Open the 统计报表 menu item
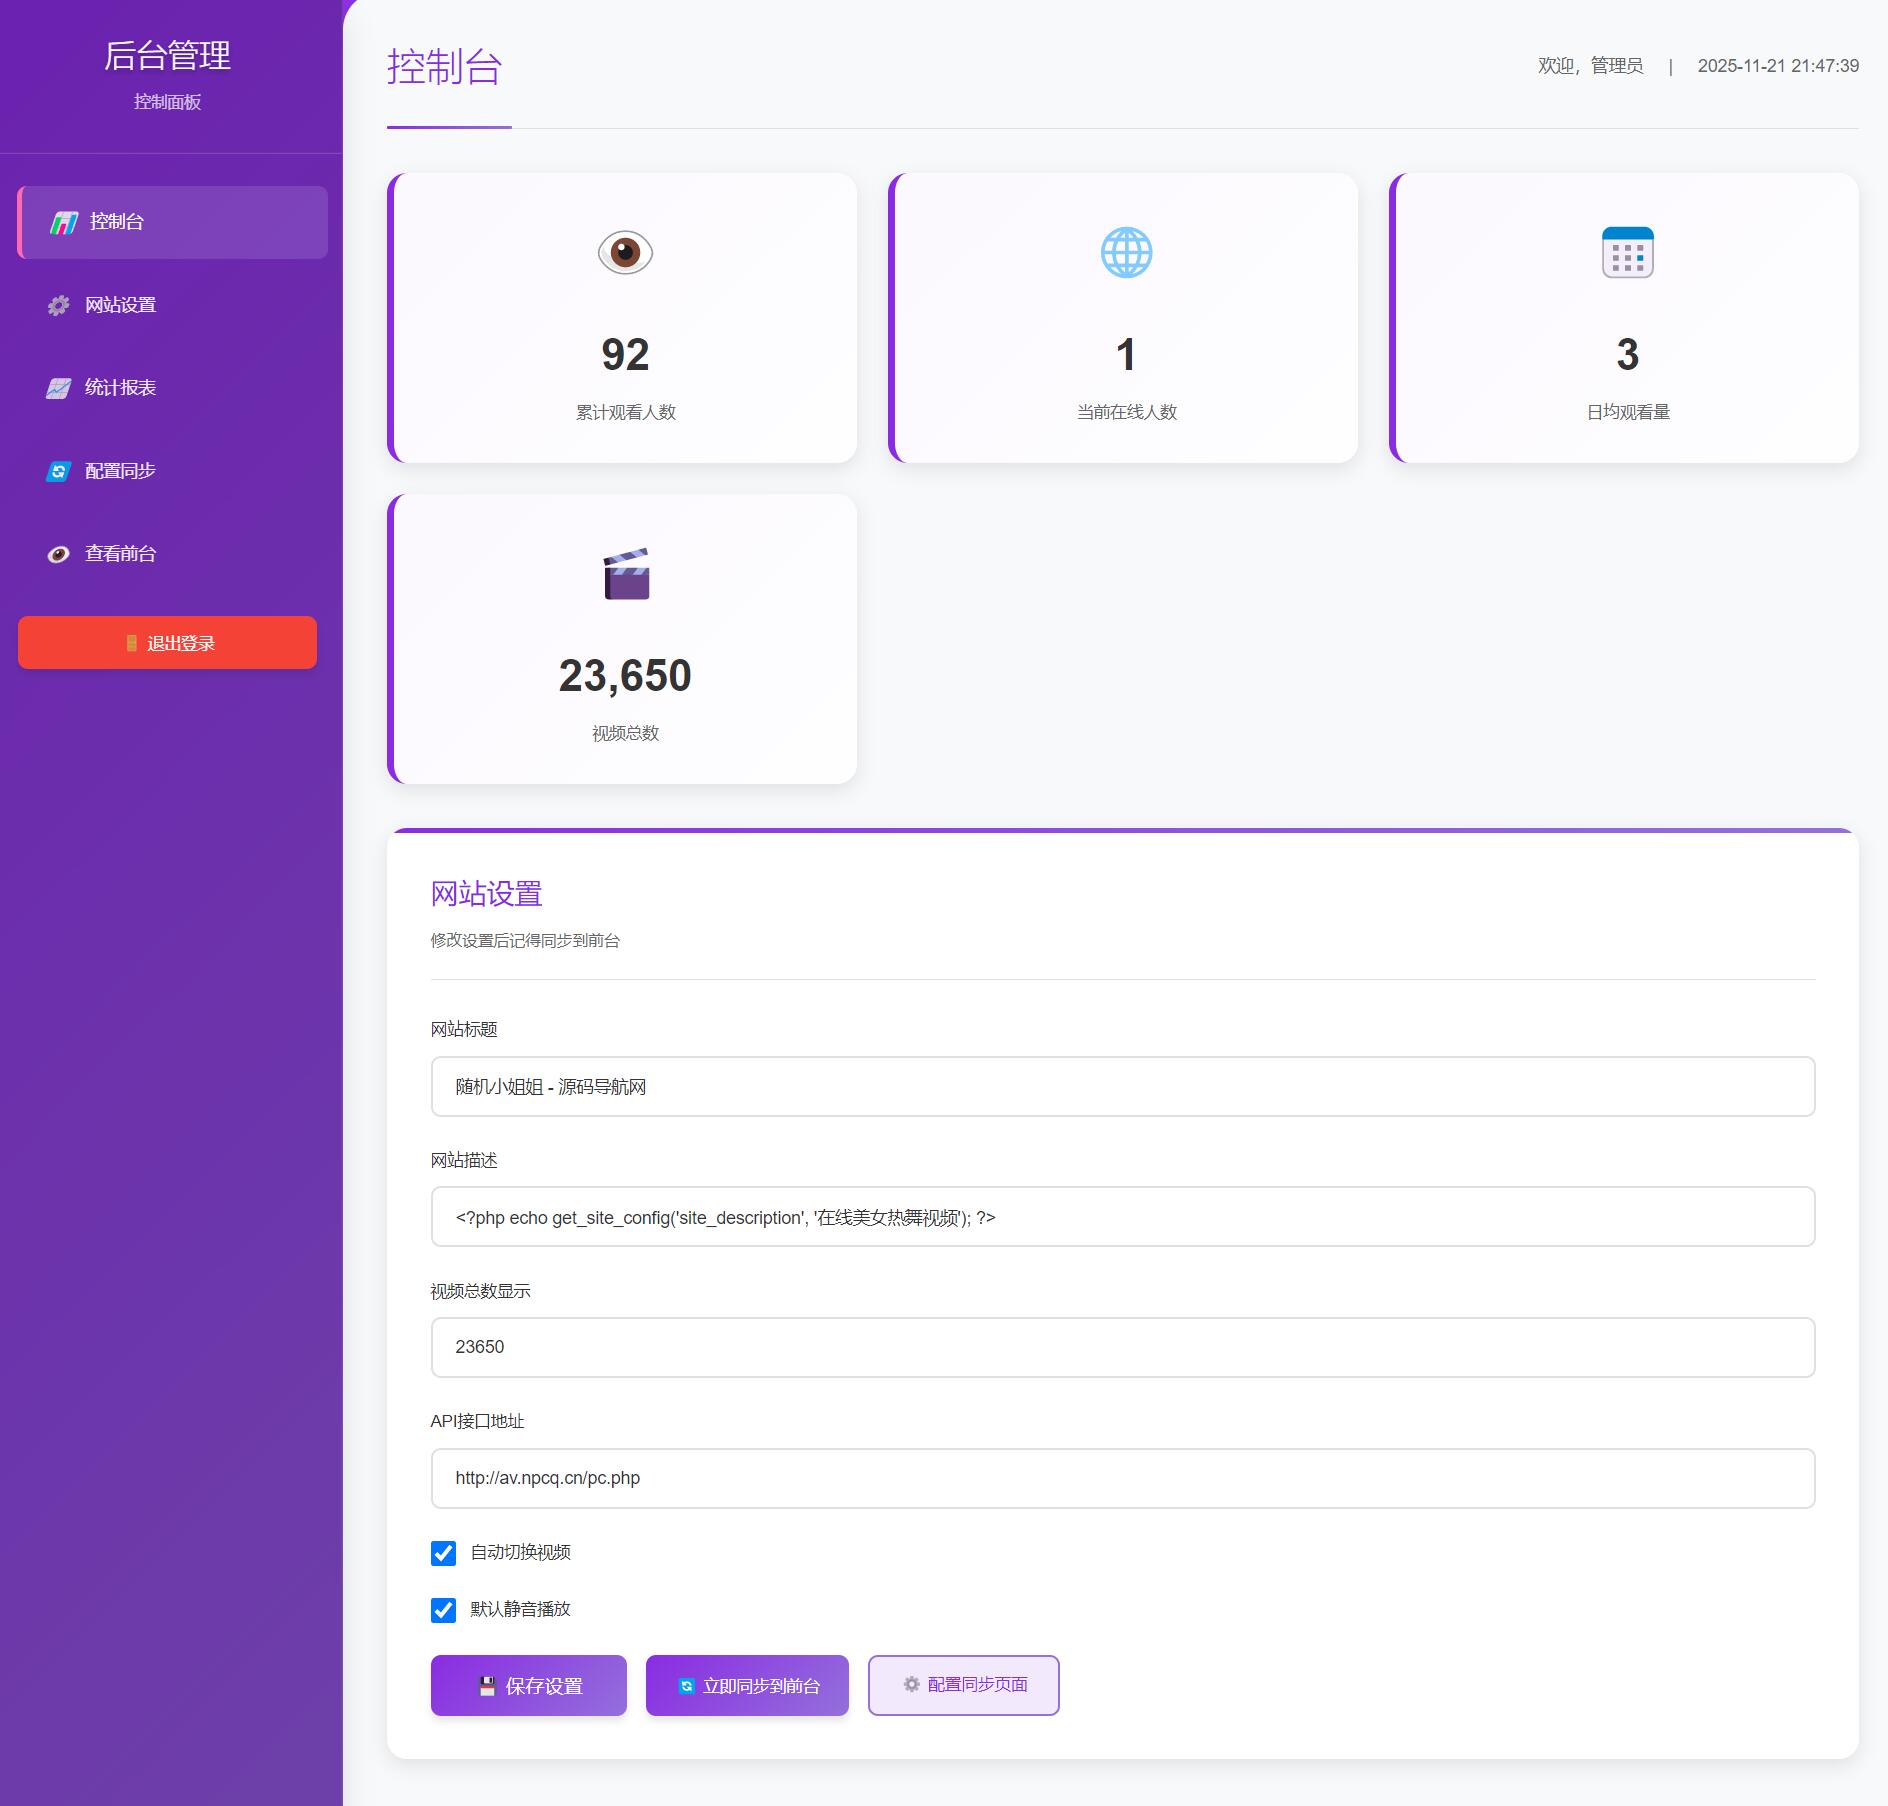 click(120, 388)
